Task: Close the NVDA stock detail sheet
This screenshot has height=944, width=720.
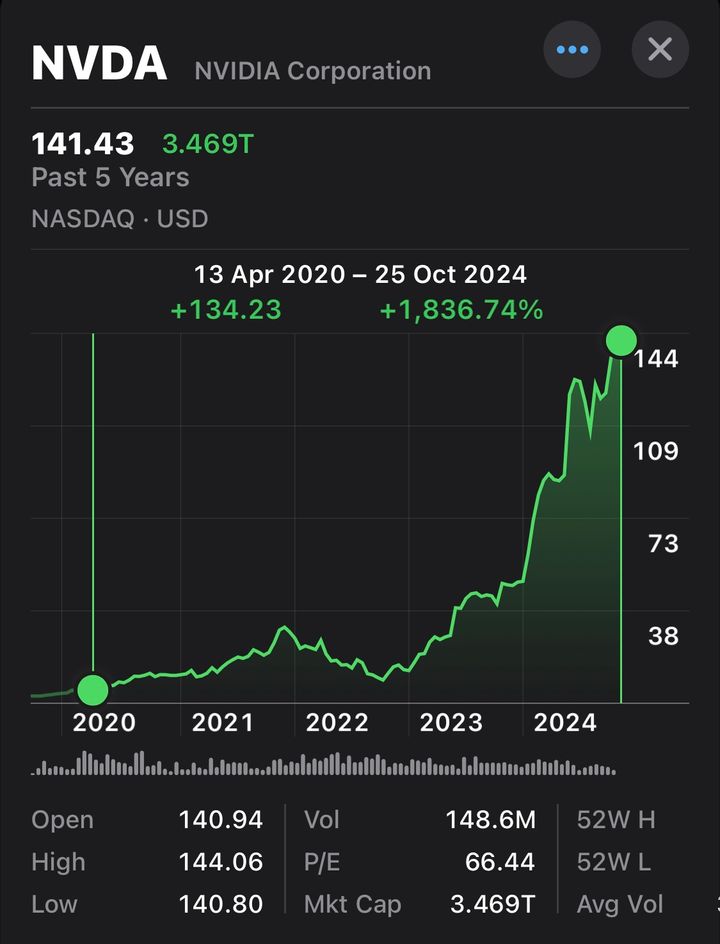Action: pyautogui.click(x=660, y=49)
